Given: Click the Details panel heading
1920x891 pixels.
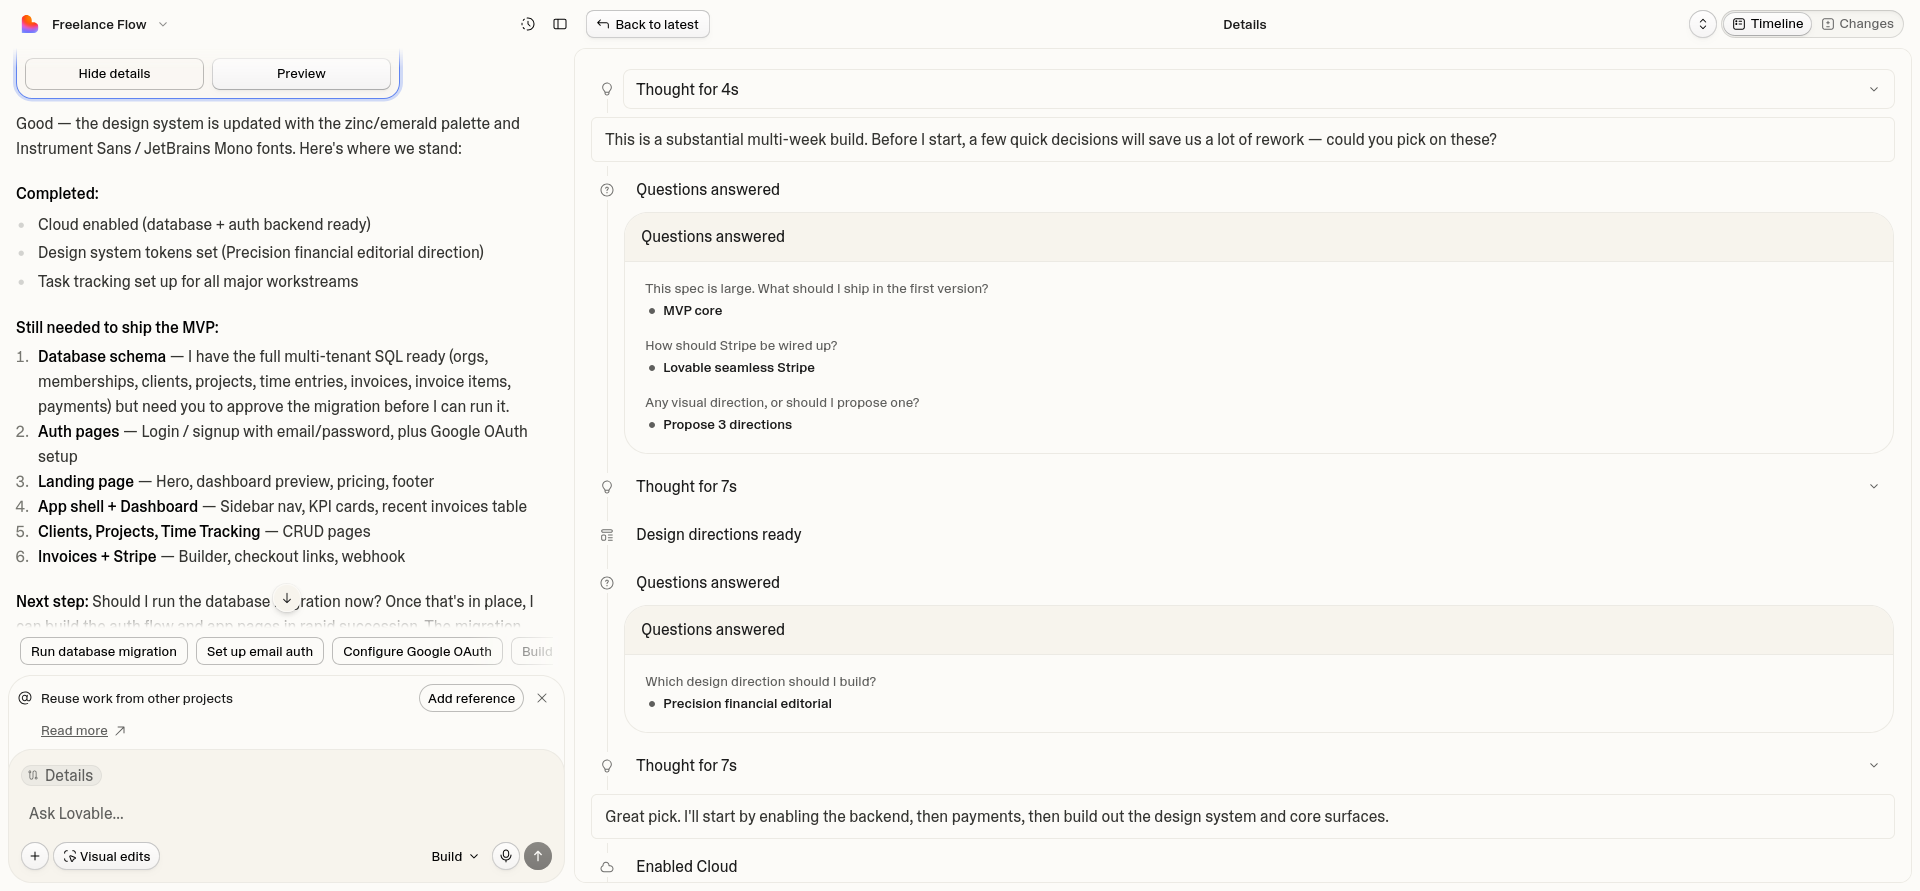Looking at the screenshot, I should pos(1244,24).
